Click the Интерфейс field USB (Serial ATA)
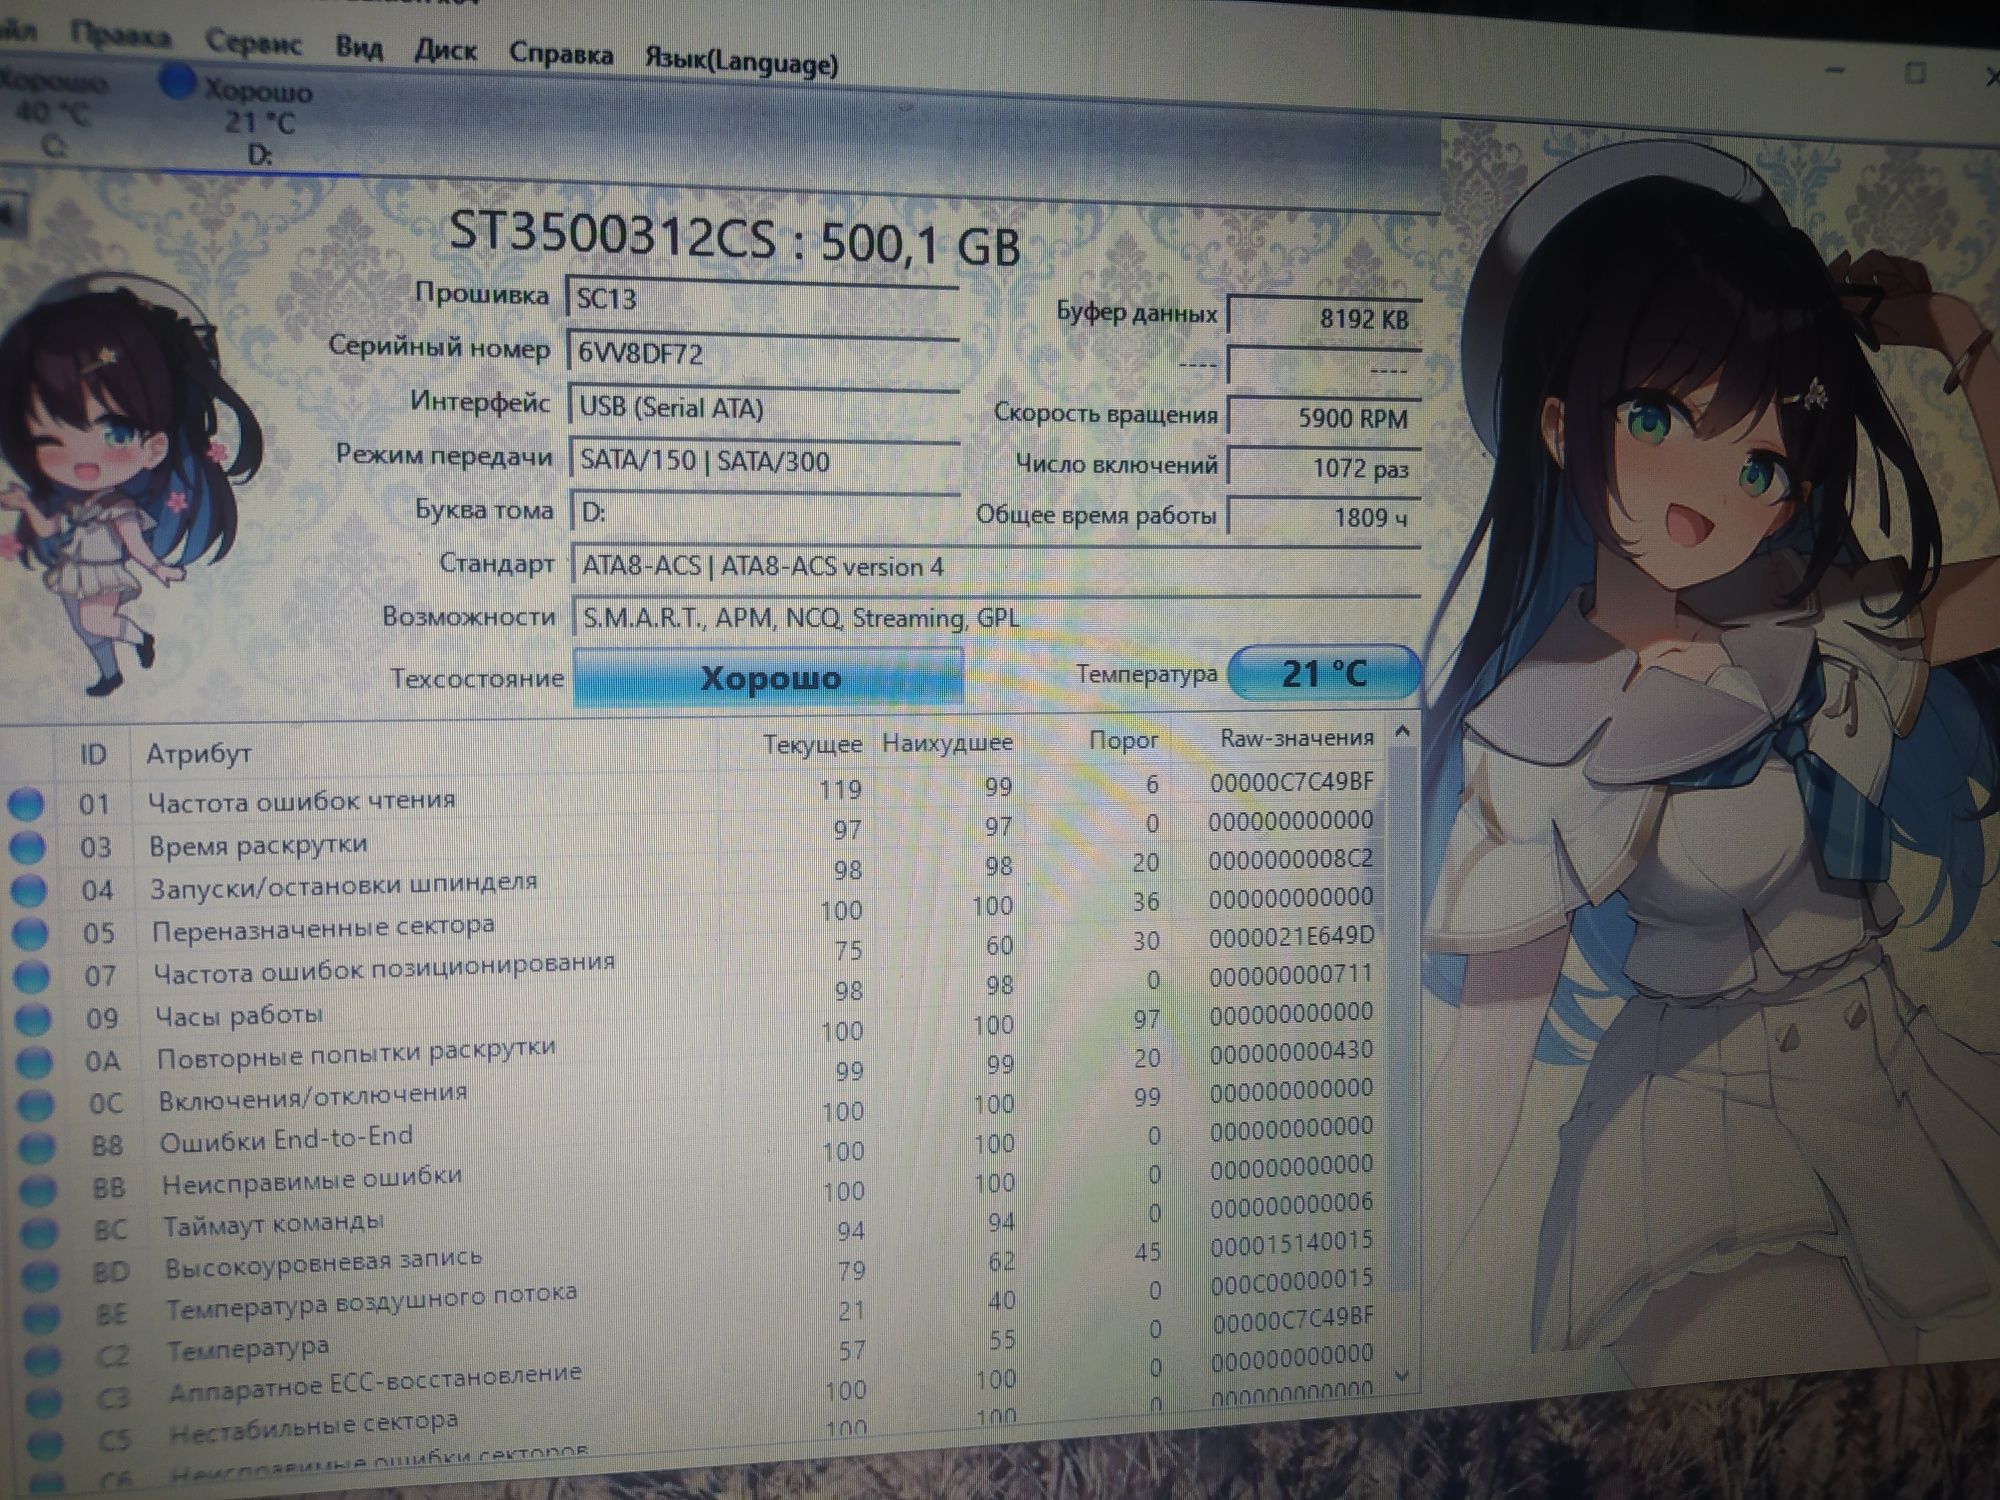This screenshot has height=1500, width=2000. click(x=764, y=407)
